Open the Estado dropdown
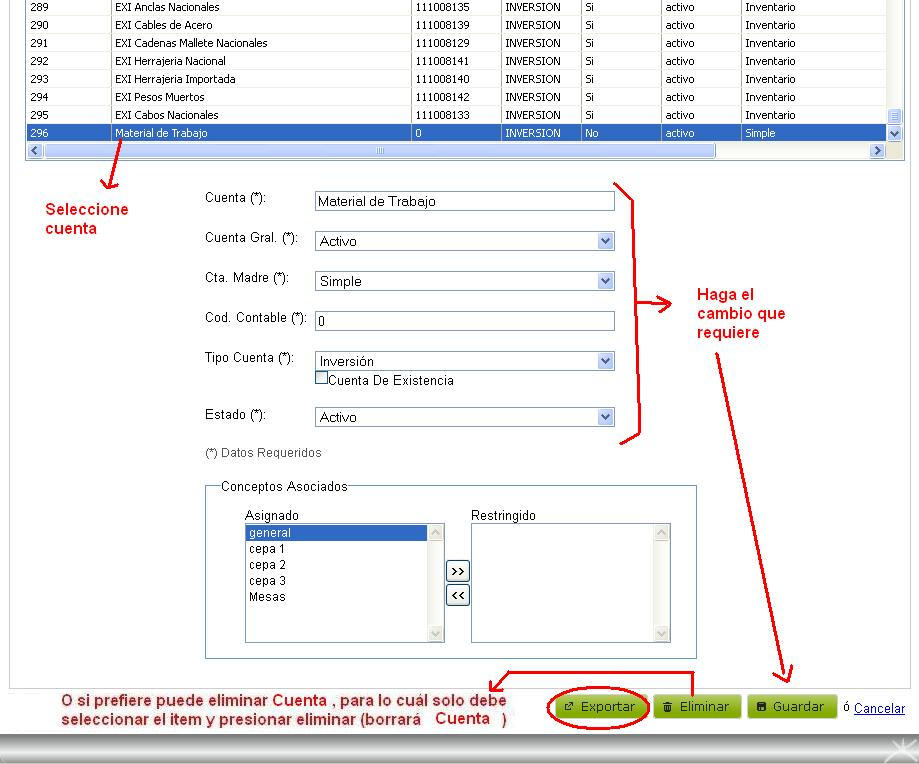The height and width of the screenshot is (764, 919). 603,417
